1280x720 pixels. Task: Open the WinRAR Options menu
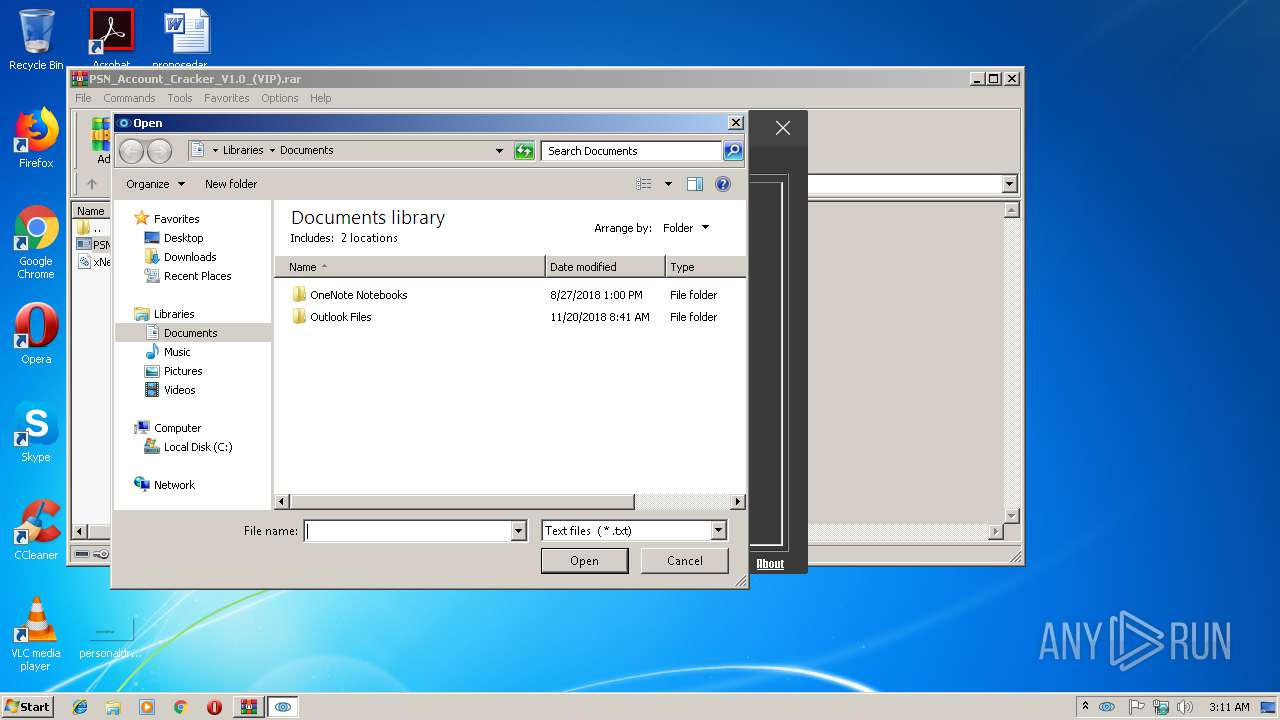[x=280, y=98]
